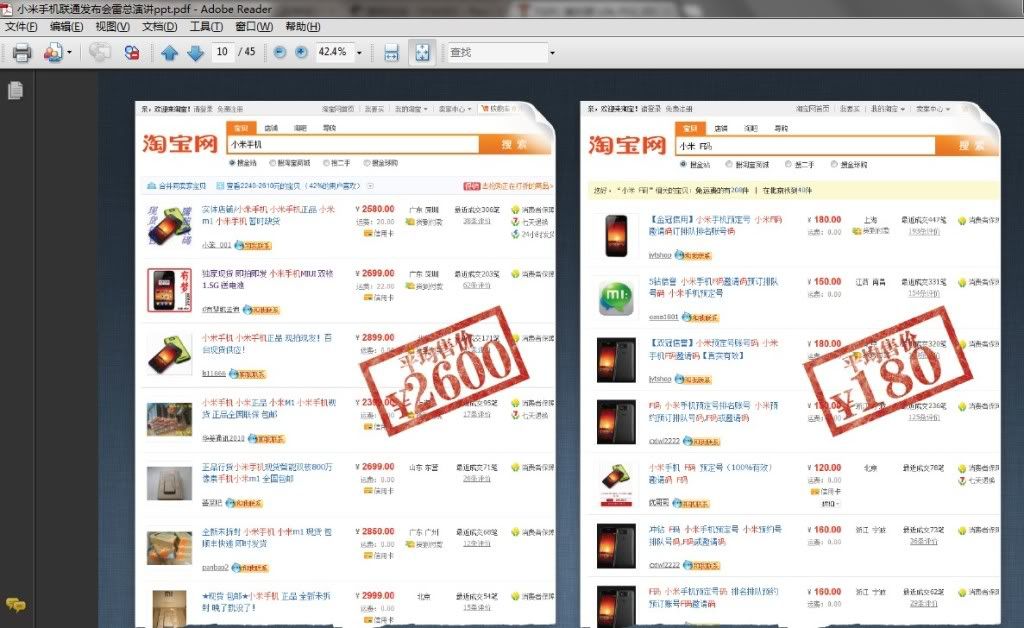Viewport: 1024px width, 628px height.
Task: Click 请登录 link on 小米手机 page
Action: pyautogui.click(x=203, y=109)
